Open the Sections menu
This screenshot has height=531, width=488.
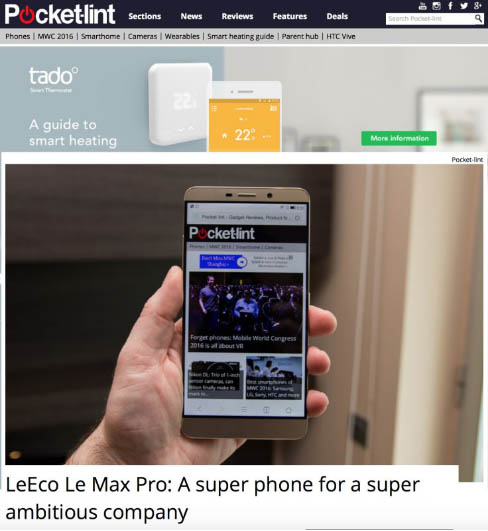pos(145,16)
